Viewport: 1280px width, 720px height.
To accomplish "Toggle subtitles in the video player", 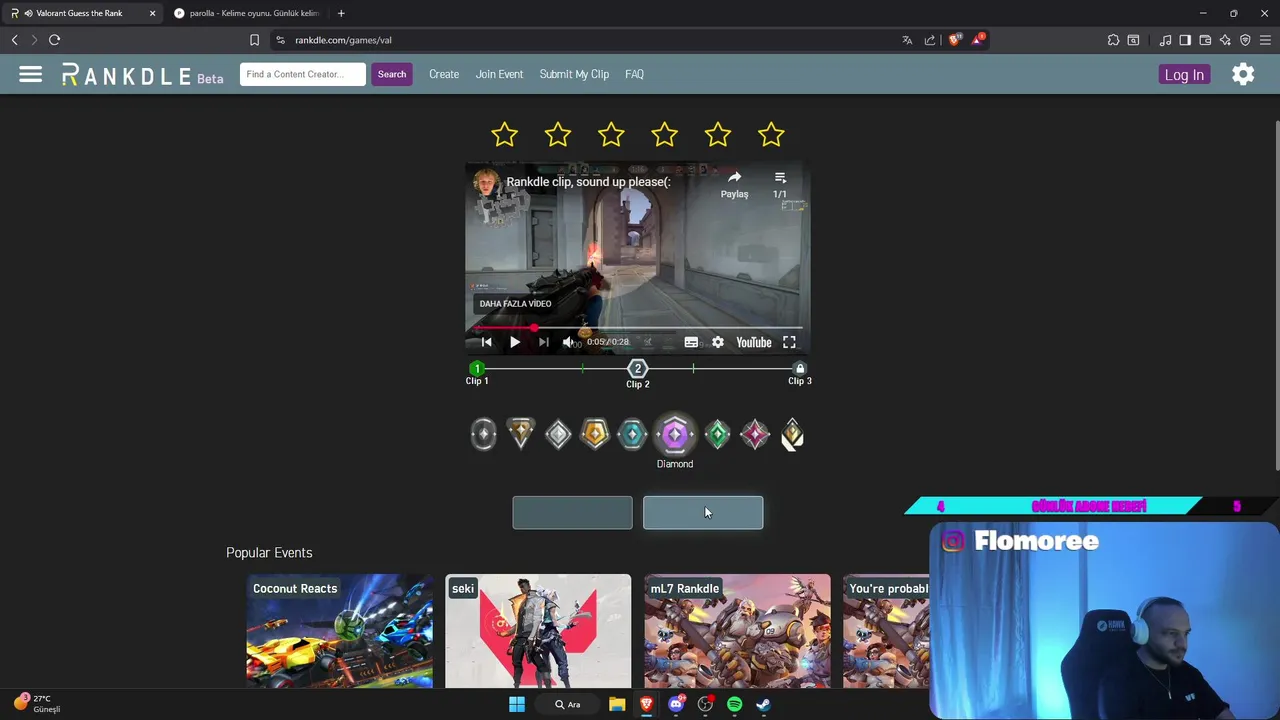I will pyautogui.click(x=691, y=342).
